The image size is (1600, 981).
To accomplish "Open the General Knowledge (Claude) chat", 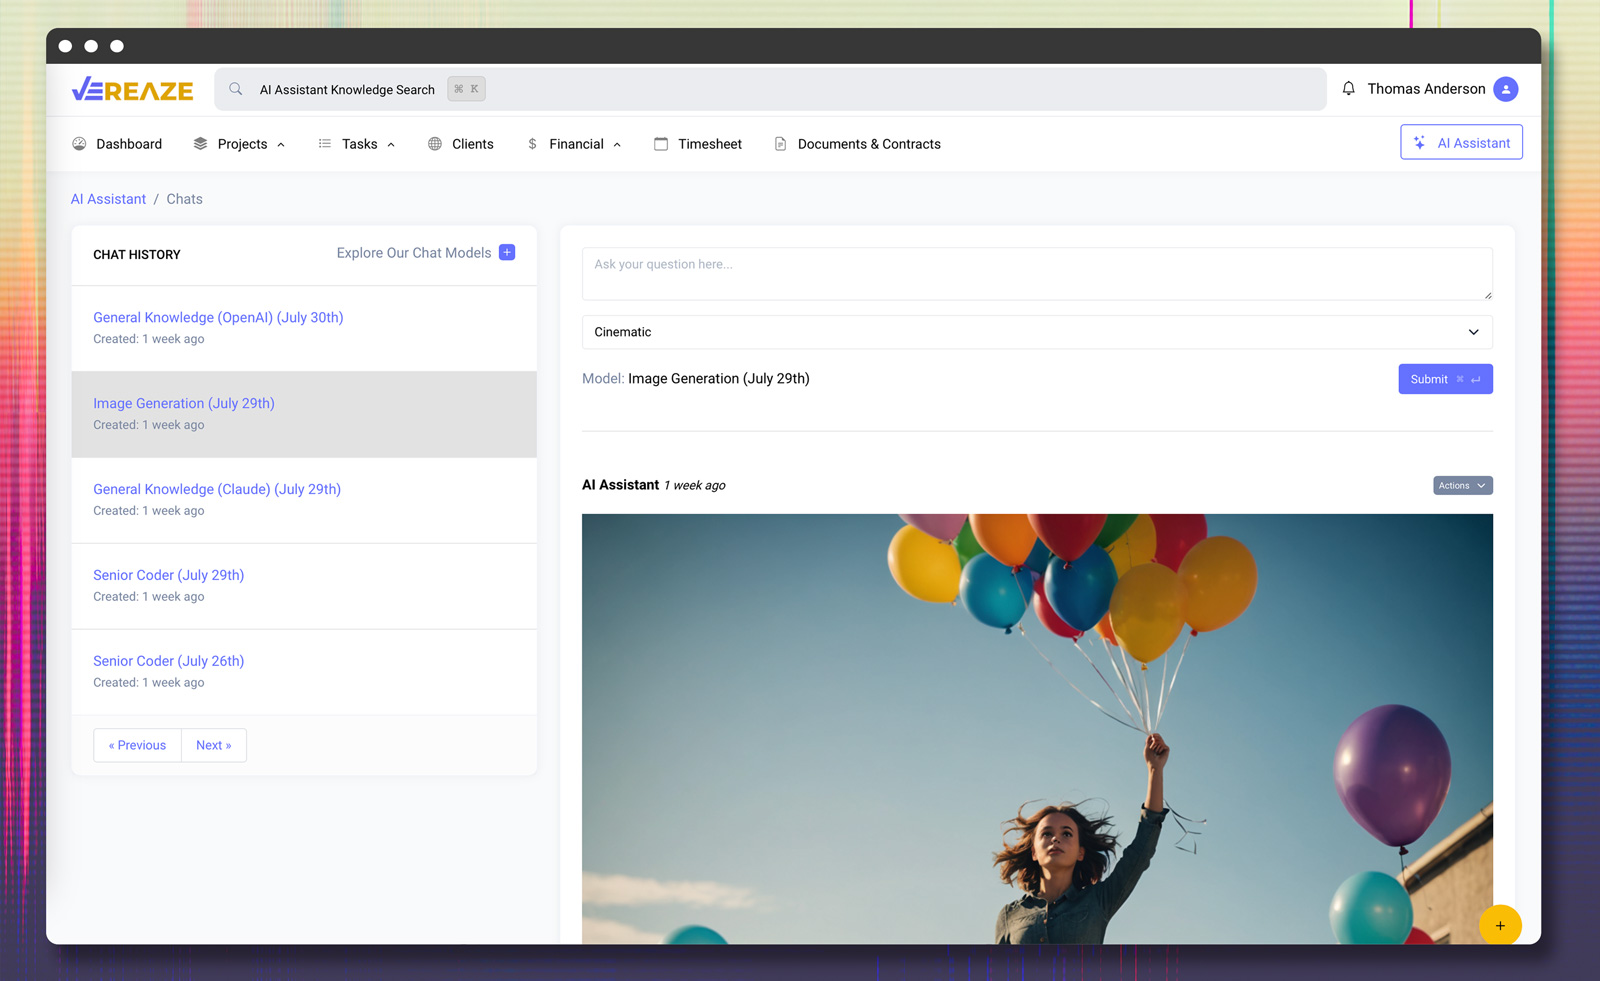I will [217, 489].
